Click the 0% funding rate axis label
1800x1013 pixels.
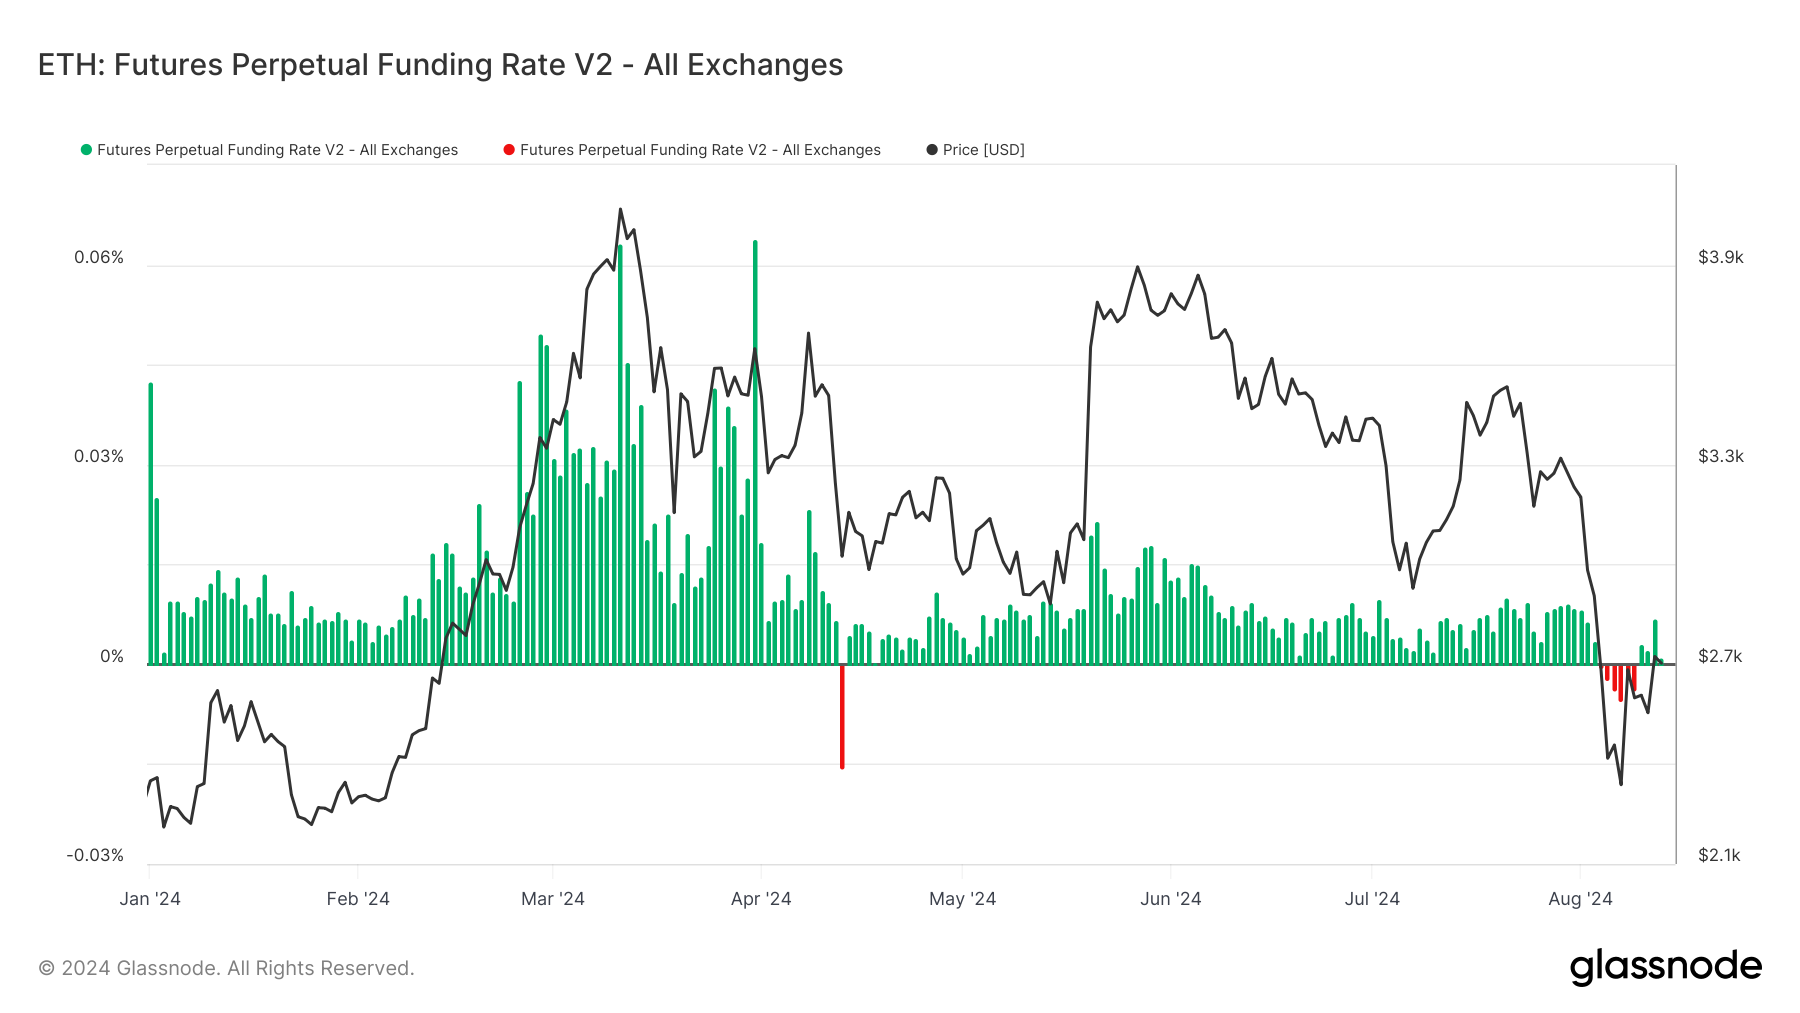pos(112,656)
